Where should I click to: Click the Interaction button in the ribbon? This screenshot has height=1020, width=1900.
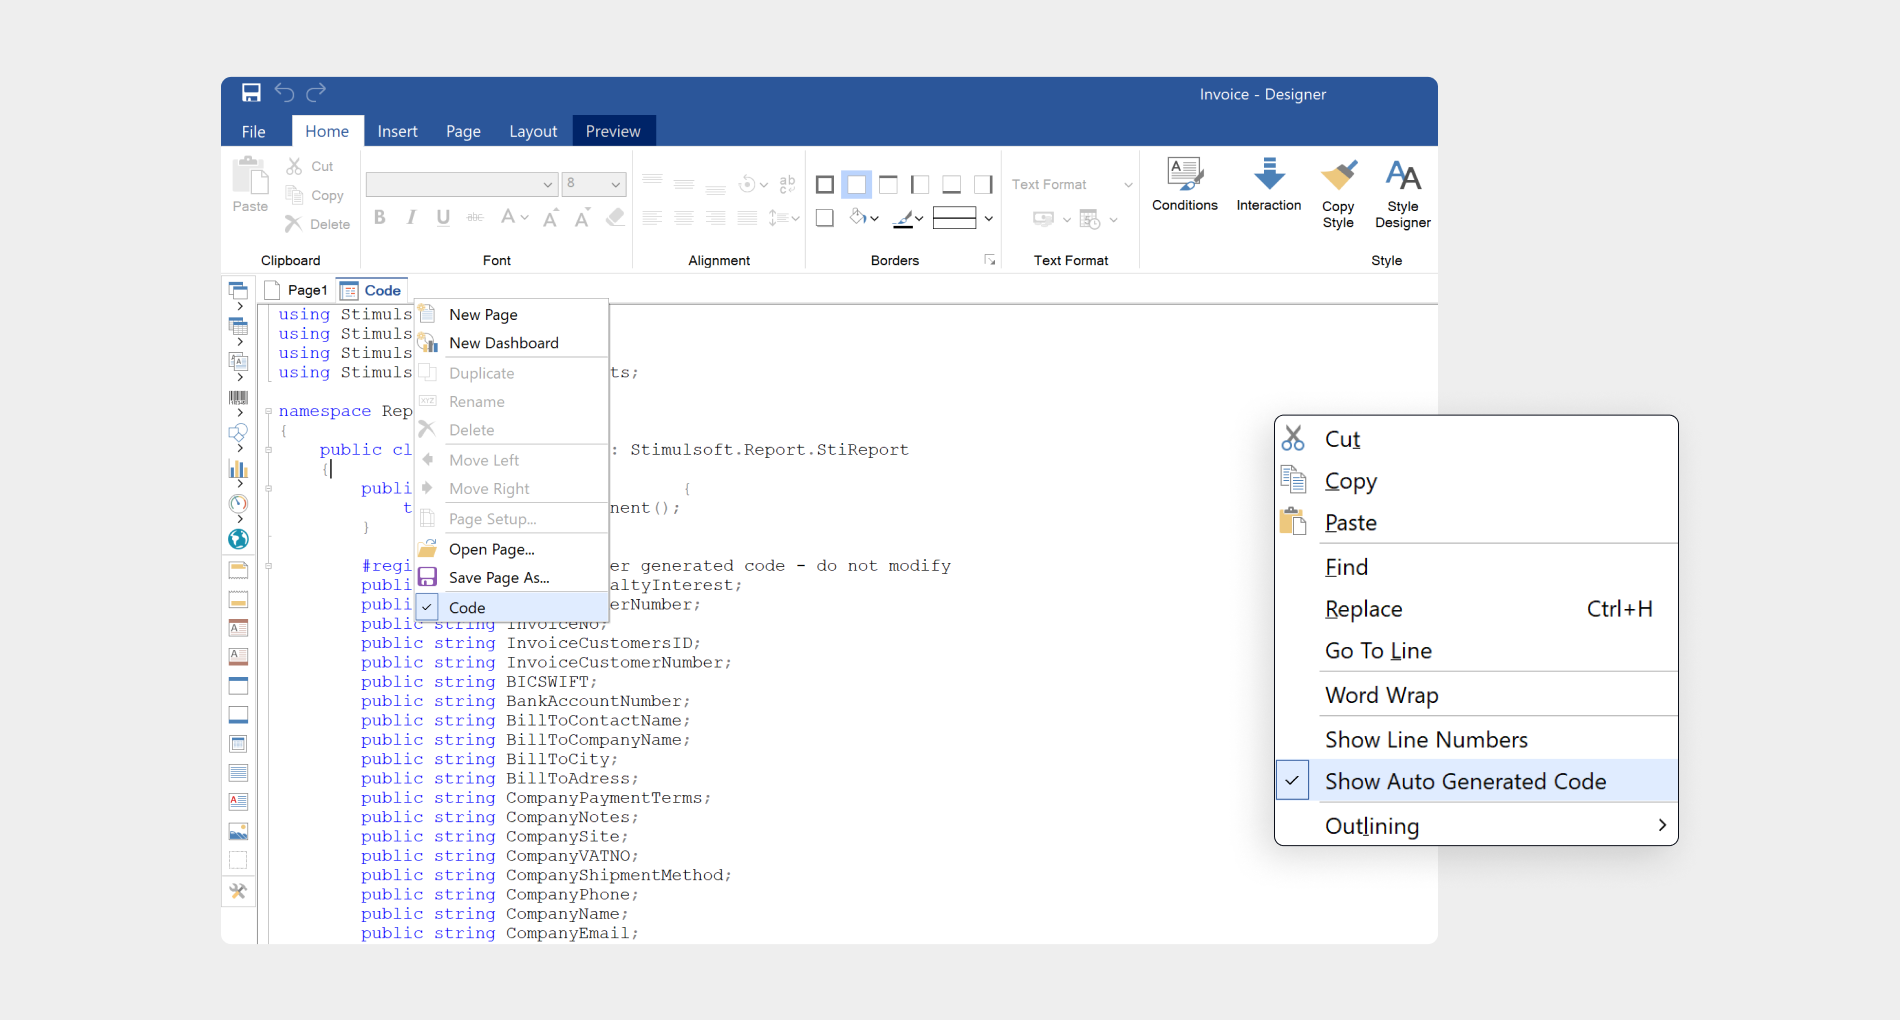[x=1269, y=185]
